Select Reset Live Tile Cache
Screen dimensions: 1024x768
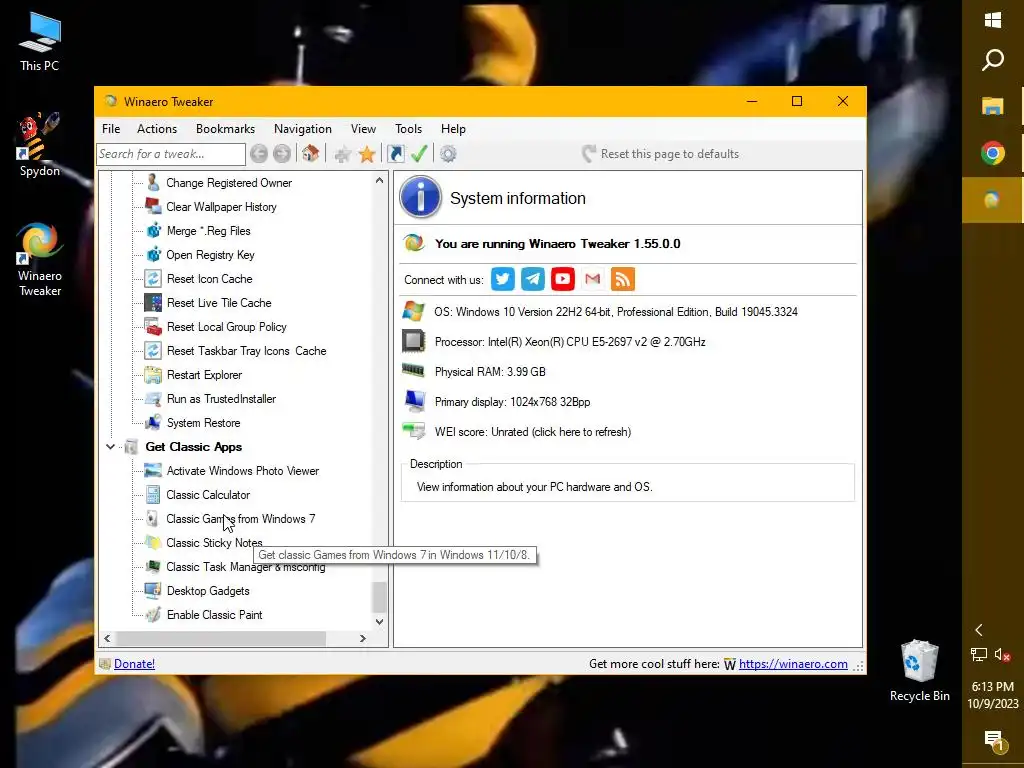(219, 302)
